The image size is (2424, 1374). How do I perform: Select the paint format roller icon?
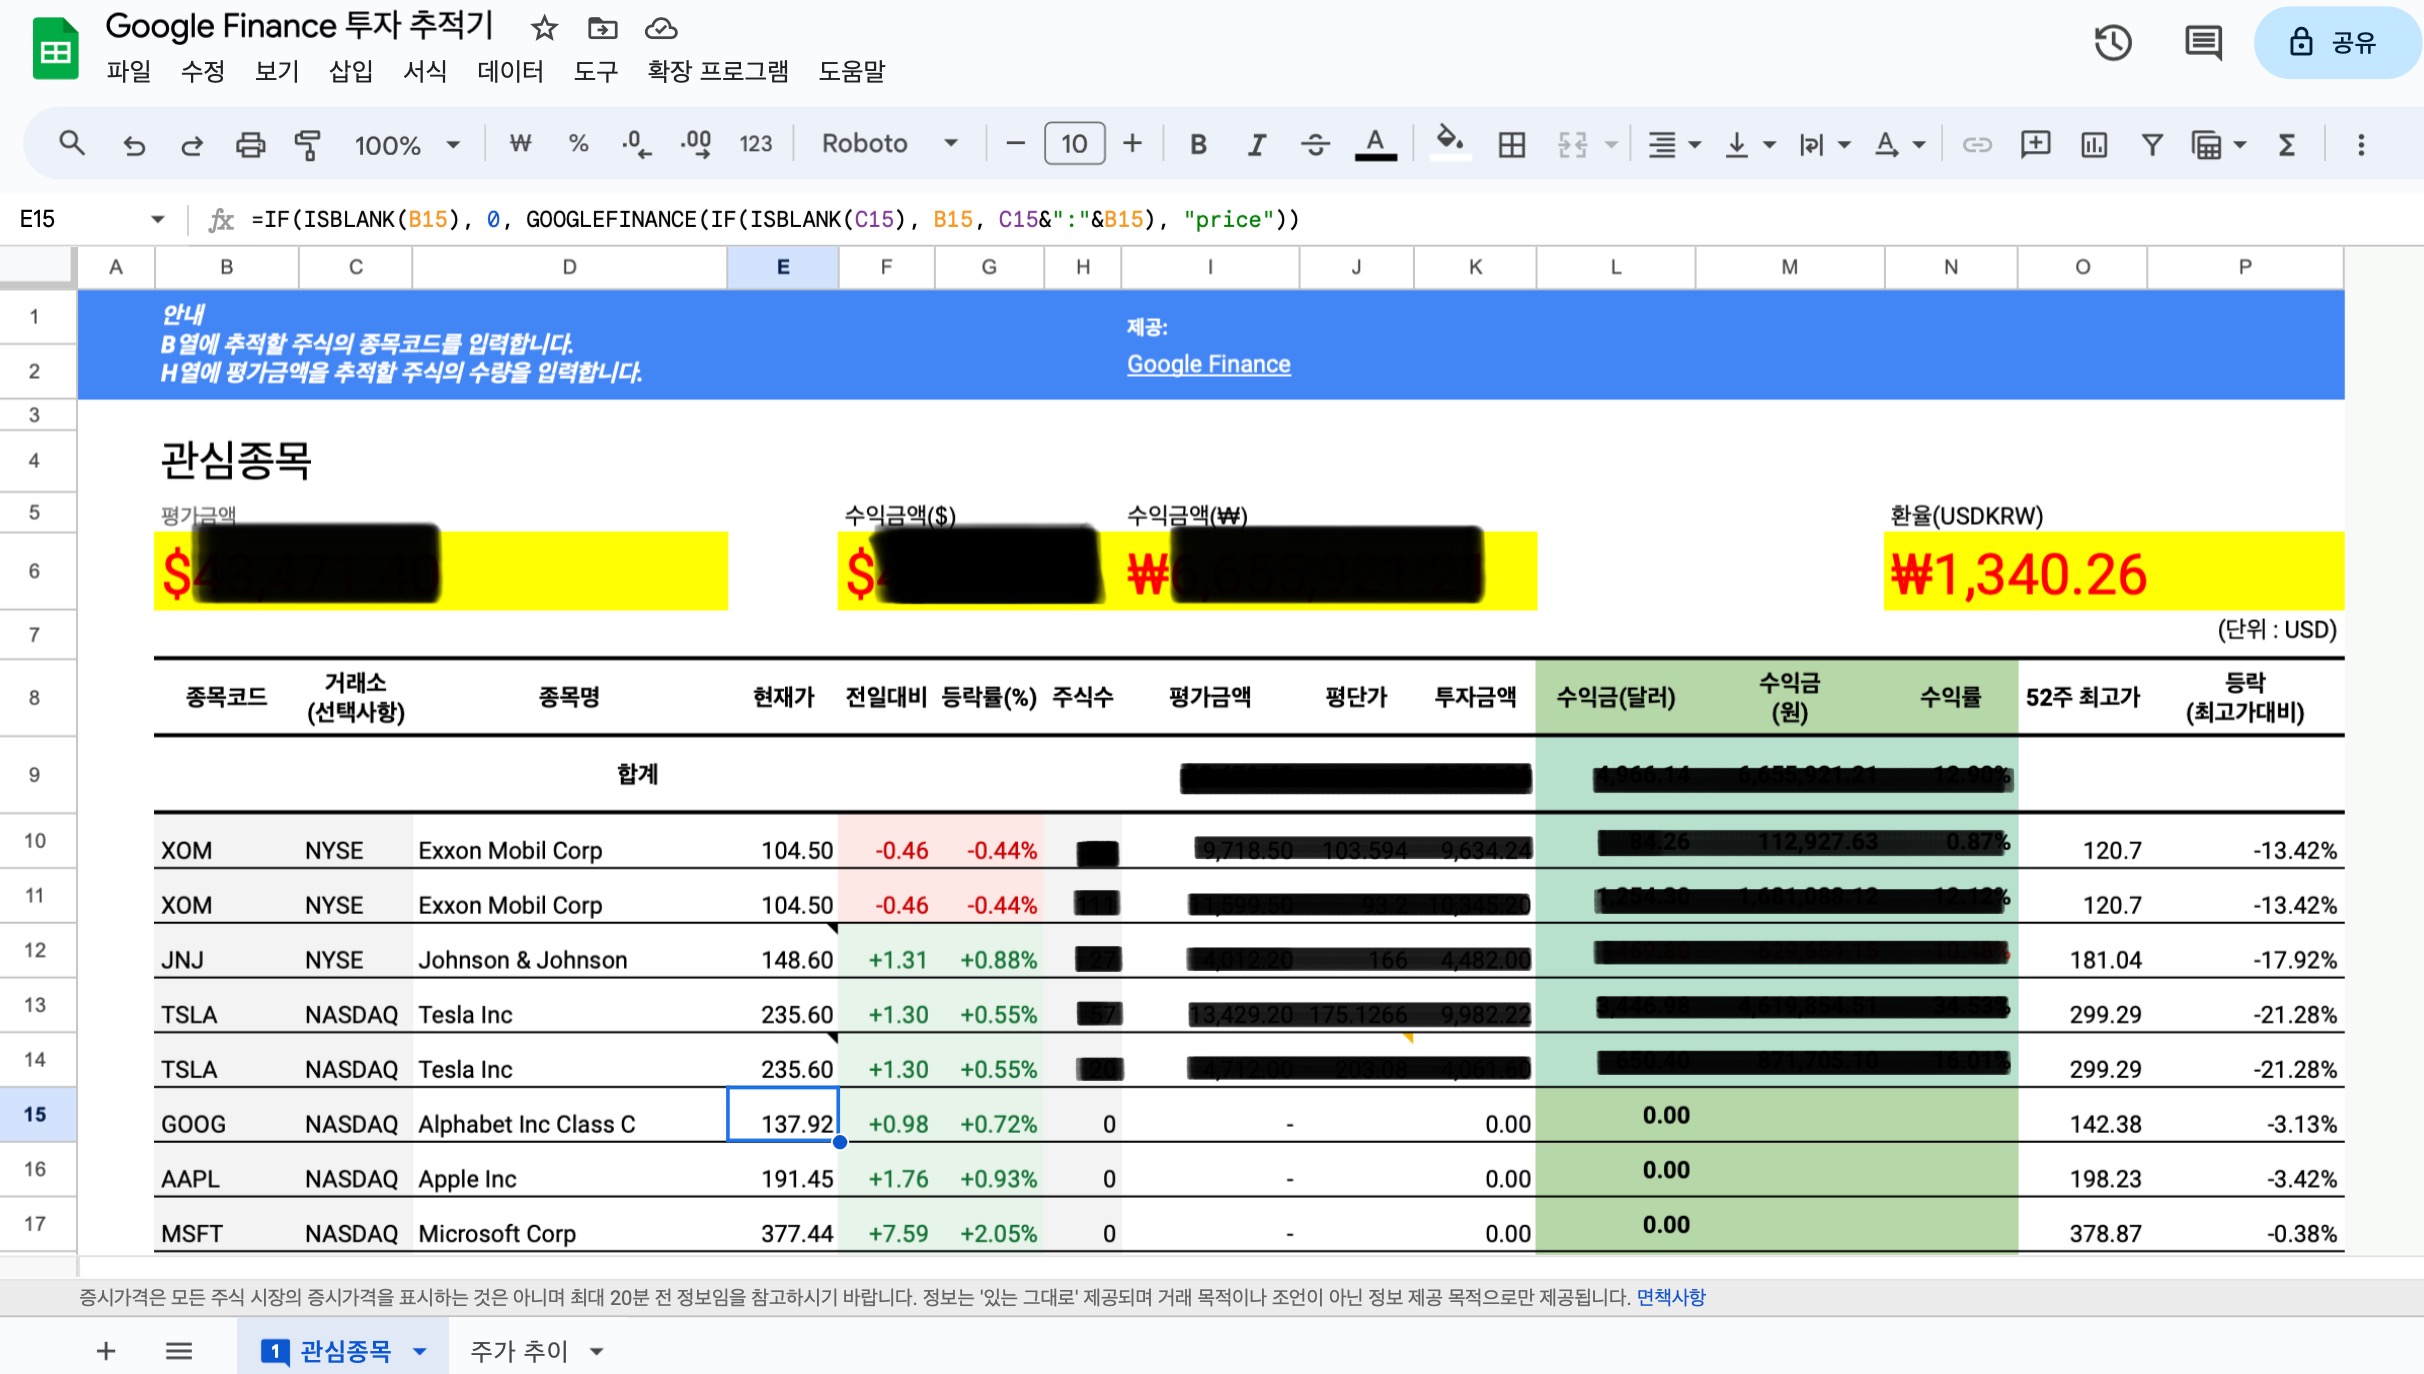(308, 145)
